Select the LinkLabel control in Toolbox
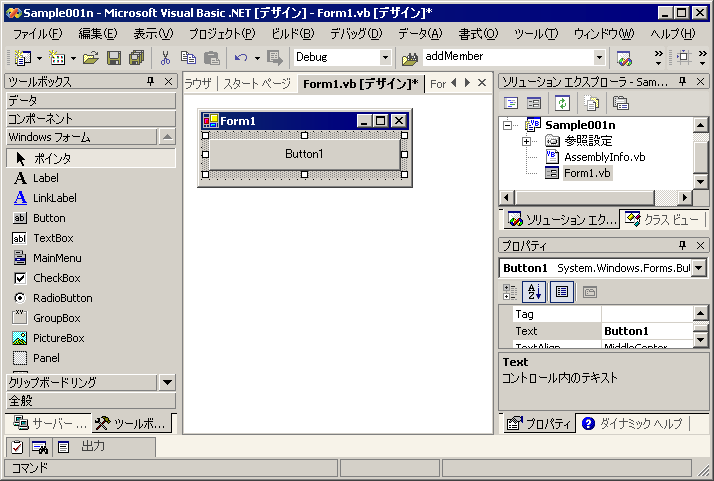 [91, 198]
